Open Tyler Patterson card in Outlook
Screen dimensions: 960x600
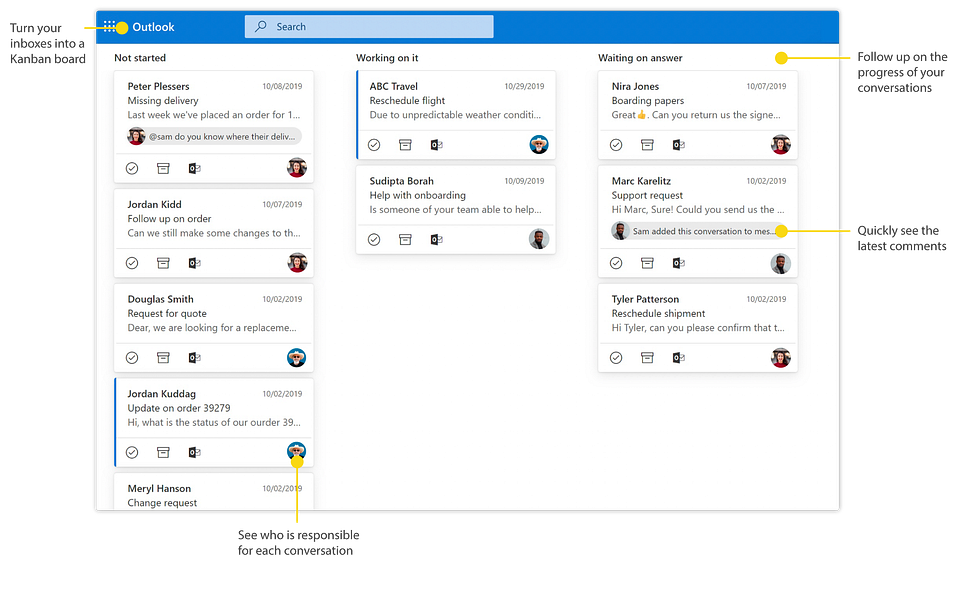tap(678, 358)
